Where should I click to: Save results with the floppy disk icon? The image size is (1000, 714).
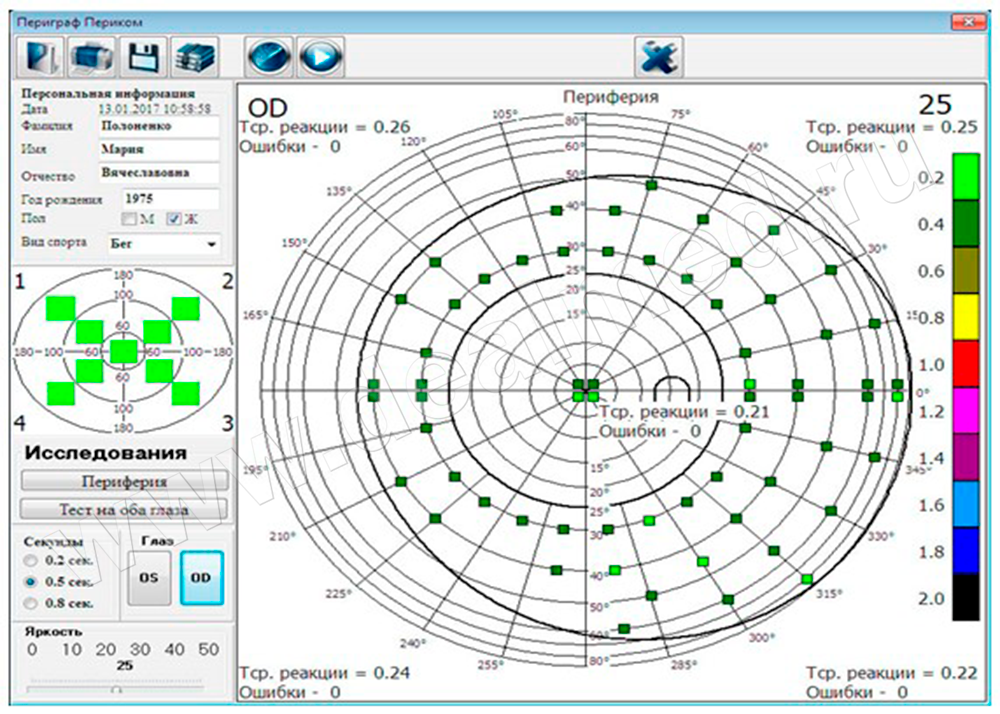pyautogui.click(x=143, y=57)
